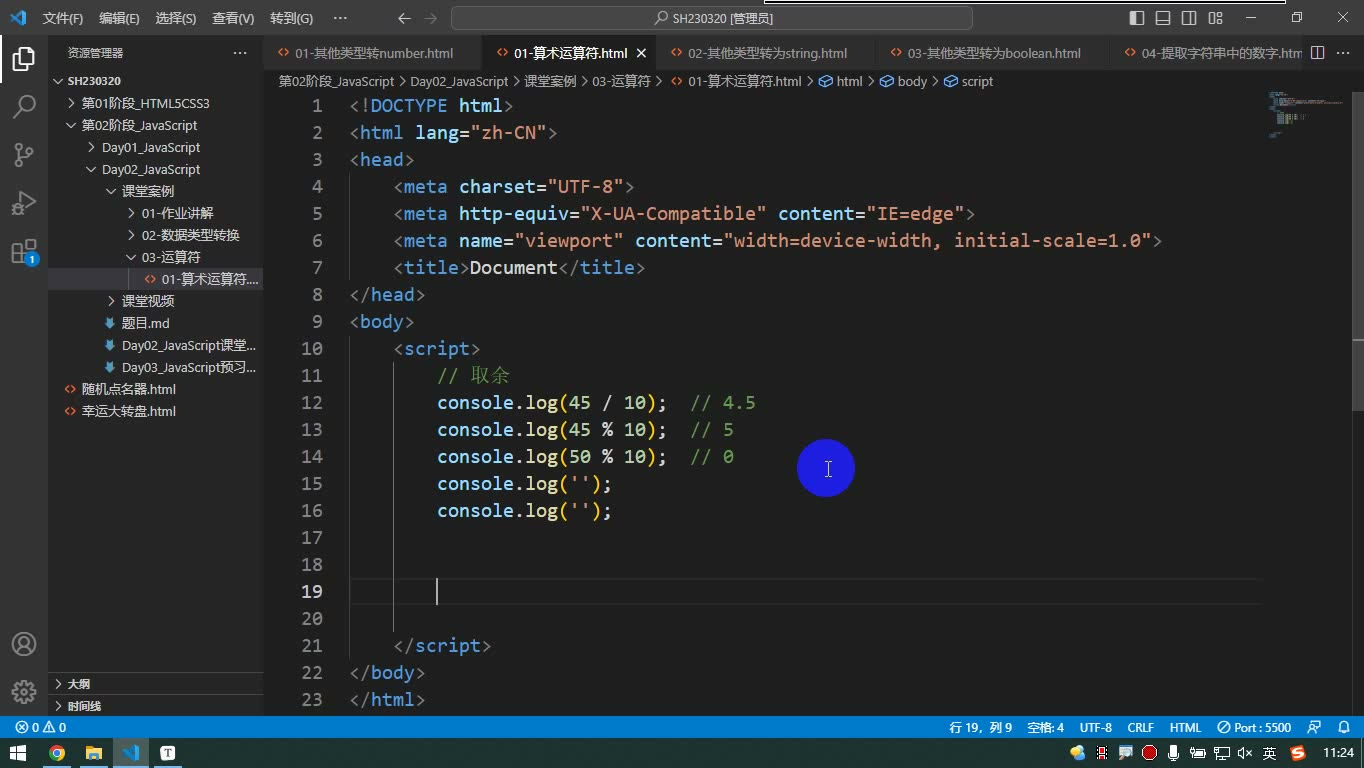Screen dimensions: 1364x768
Task: Open the Source Control view
Action: click(24, 154)
